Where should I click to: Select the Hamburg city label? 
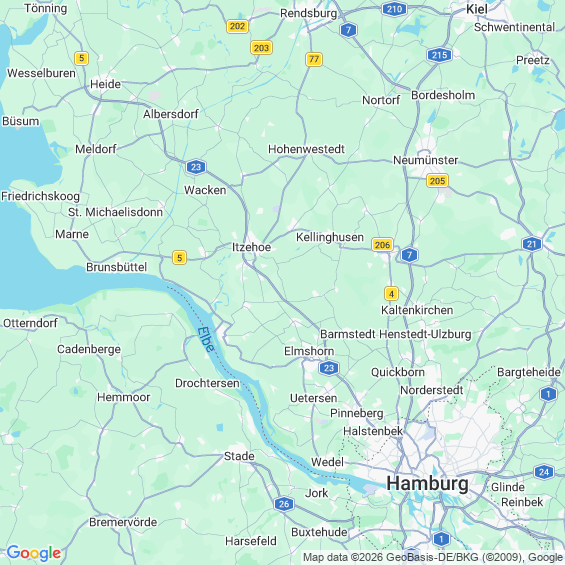pyautogui.click(x=427, y=483)
